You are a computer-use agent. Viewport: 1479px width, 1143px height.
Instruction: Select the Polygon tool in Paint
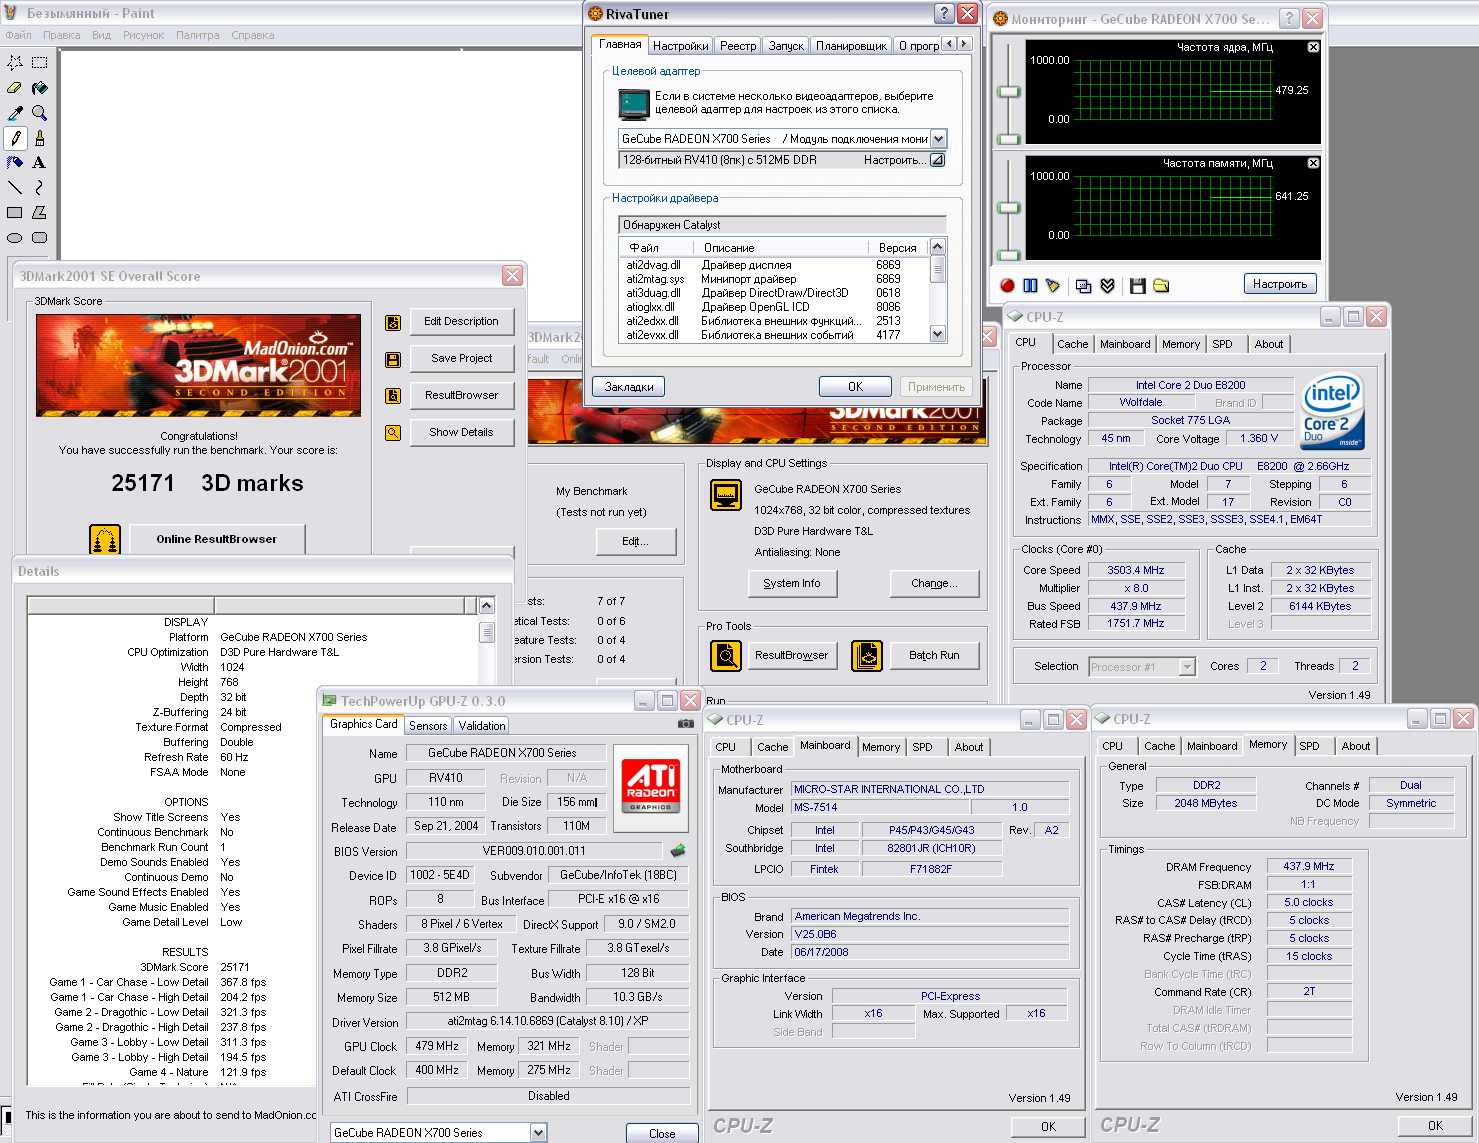(x=40, y=212)
